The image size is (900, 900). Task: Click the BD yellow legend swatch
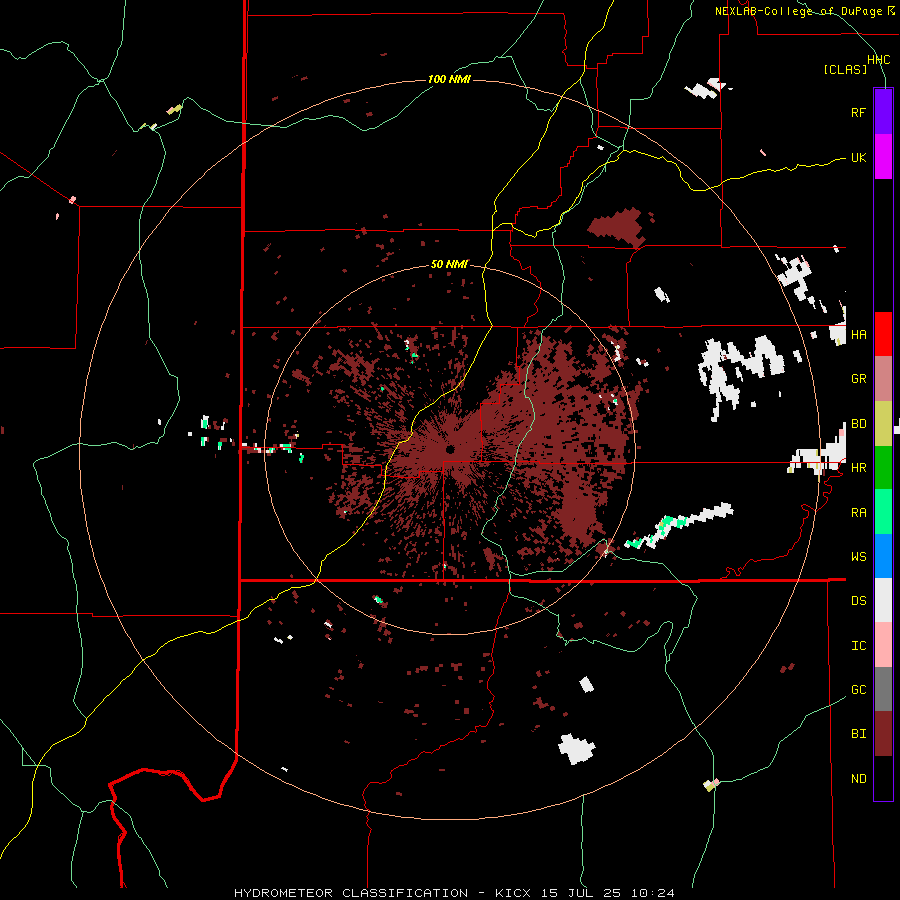tap(883, 424)
